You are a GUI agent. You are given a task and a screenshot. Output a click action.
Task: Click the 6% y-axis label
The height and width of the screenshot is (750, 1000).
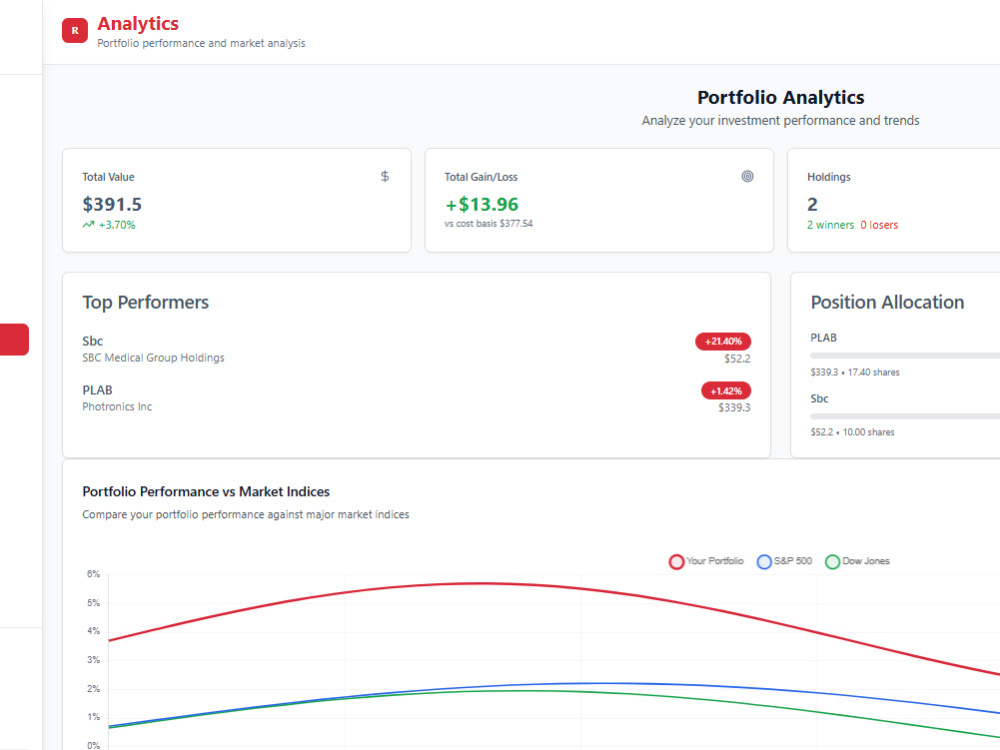(93, 574)
